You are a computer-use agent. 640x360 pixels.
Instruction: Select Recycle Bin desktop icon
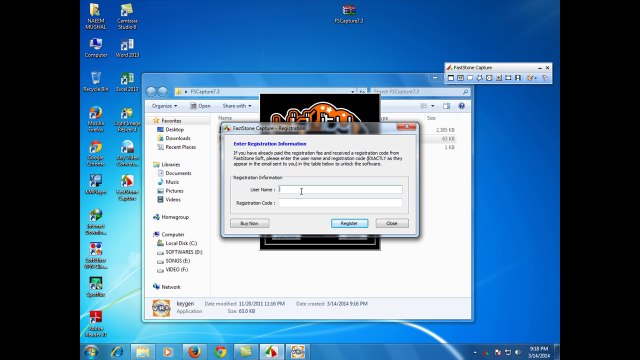click(96, 82)
